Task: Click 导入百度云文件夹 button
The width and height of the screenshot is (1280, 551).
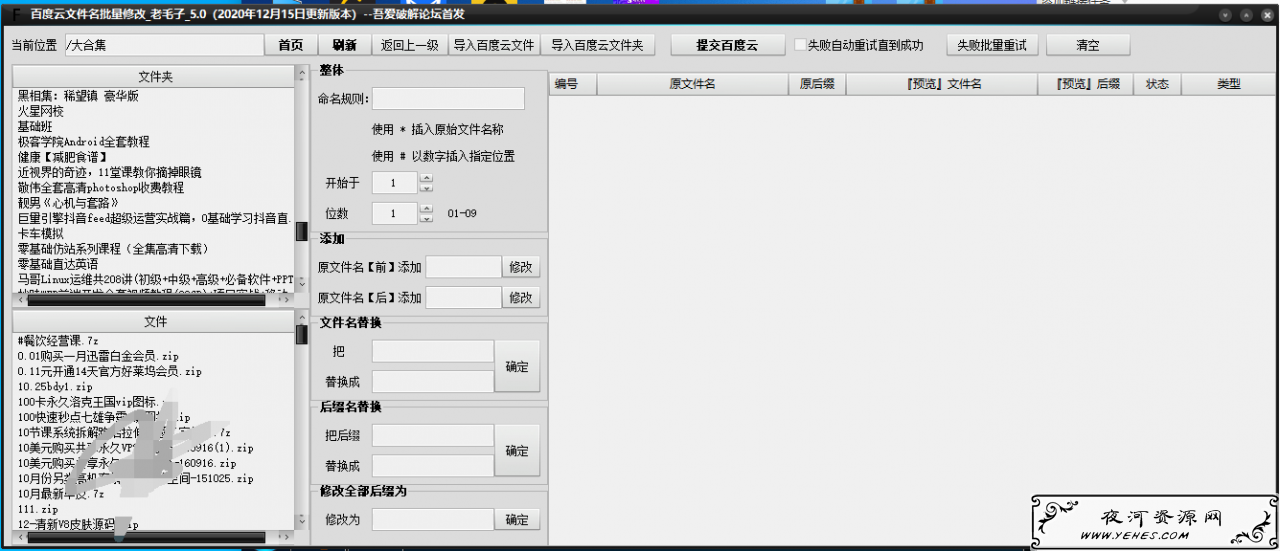Action: click(598, 46)
